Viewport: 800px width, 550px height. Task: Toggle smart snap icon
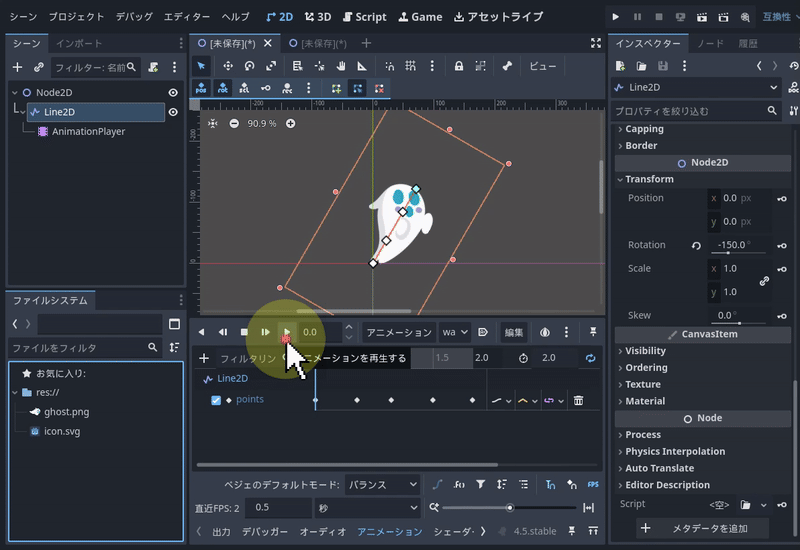coord(389,66)
